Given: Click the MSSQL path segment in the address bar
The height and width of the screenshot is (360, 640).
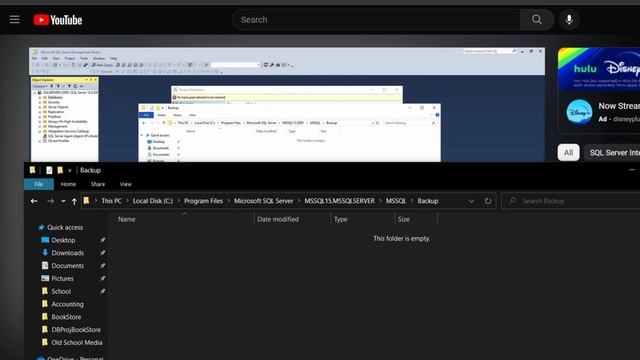Looking at the screenshot, I should pyautogui.click(x=396, y=201).
